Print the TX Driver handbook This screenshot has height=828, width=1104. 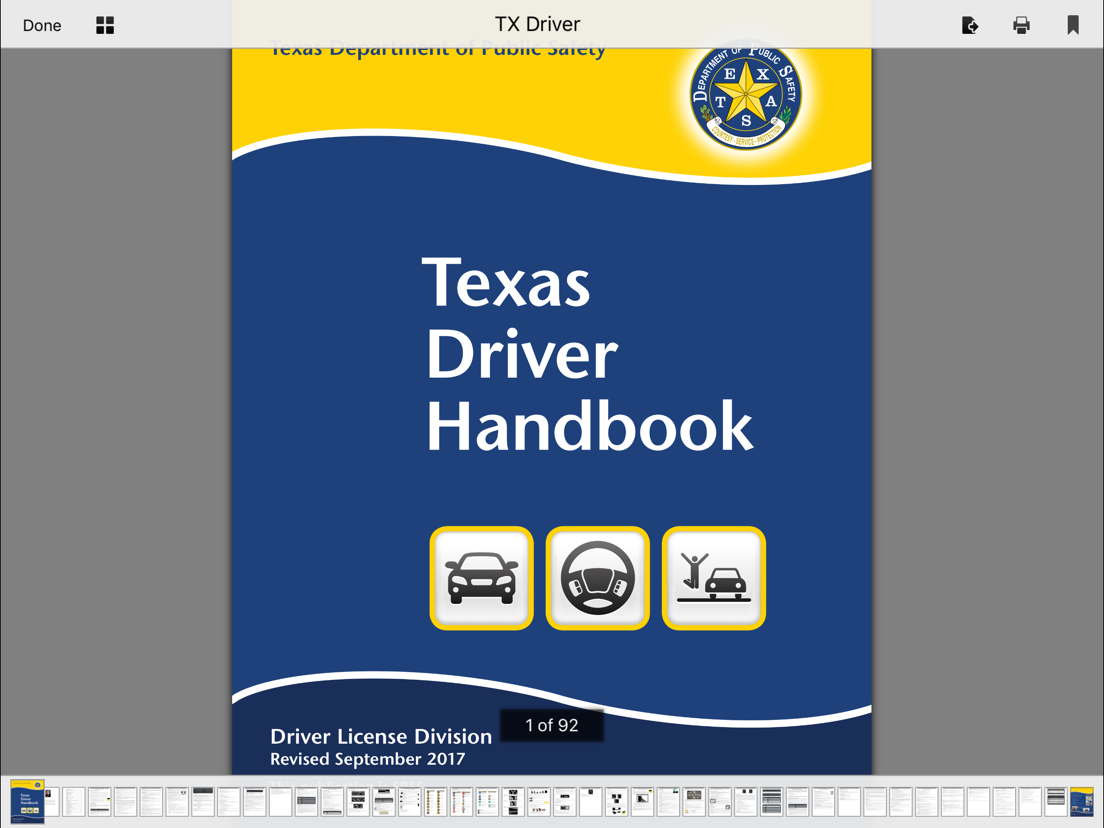coord(1021,24)
